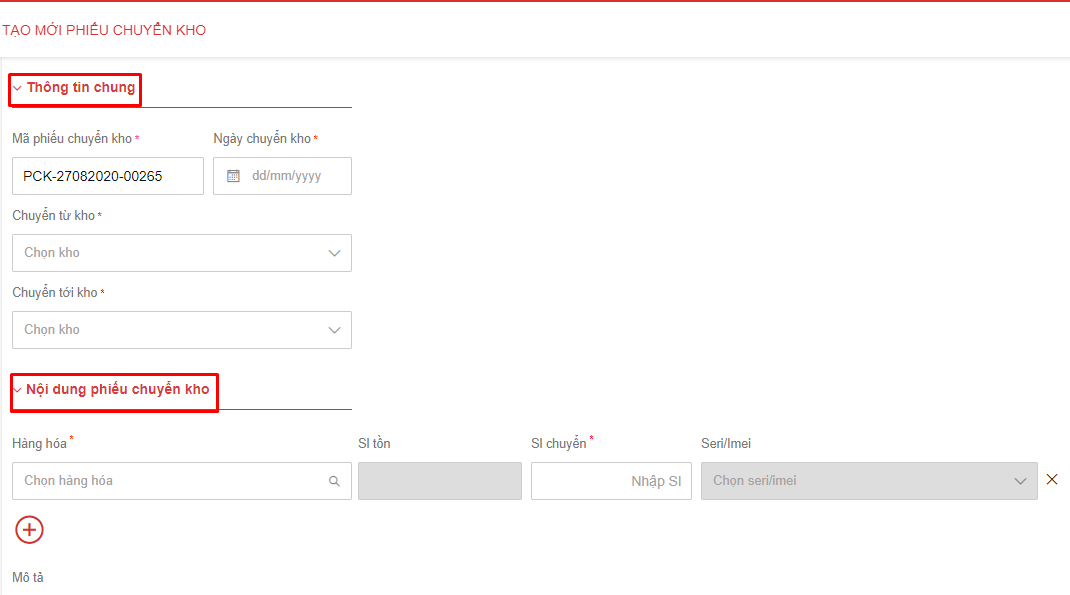The height and width of the screenshot is (595, 1070).
Task: Click the Chọn hàng hóa search field
Action: (170, 481)
